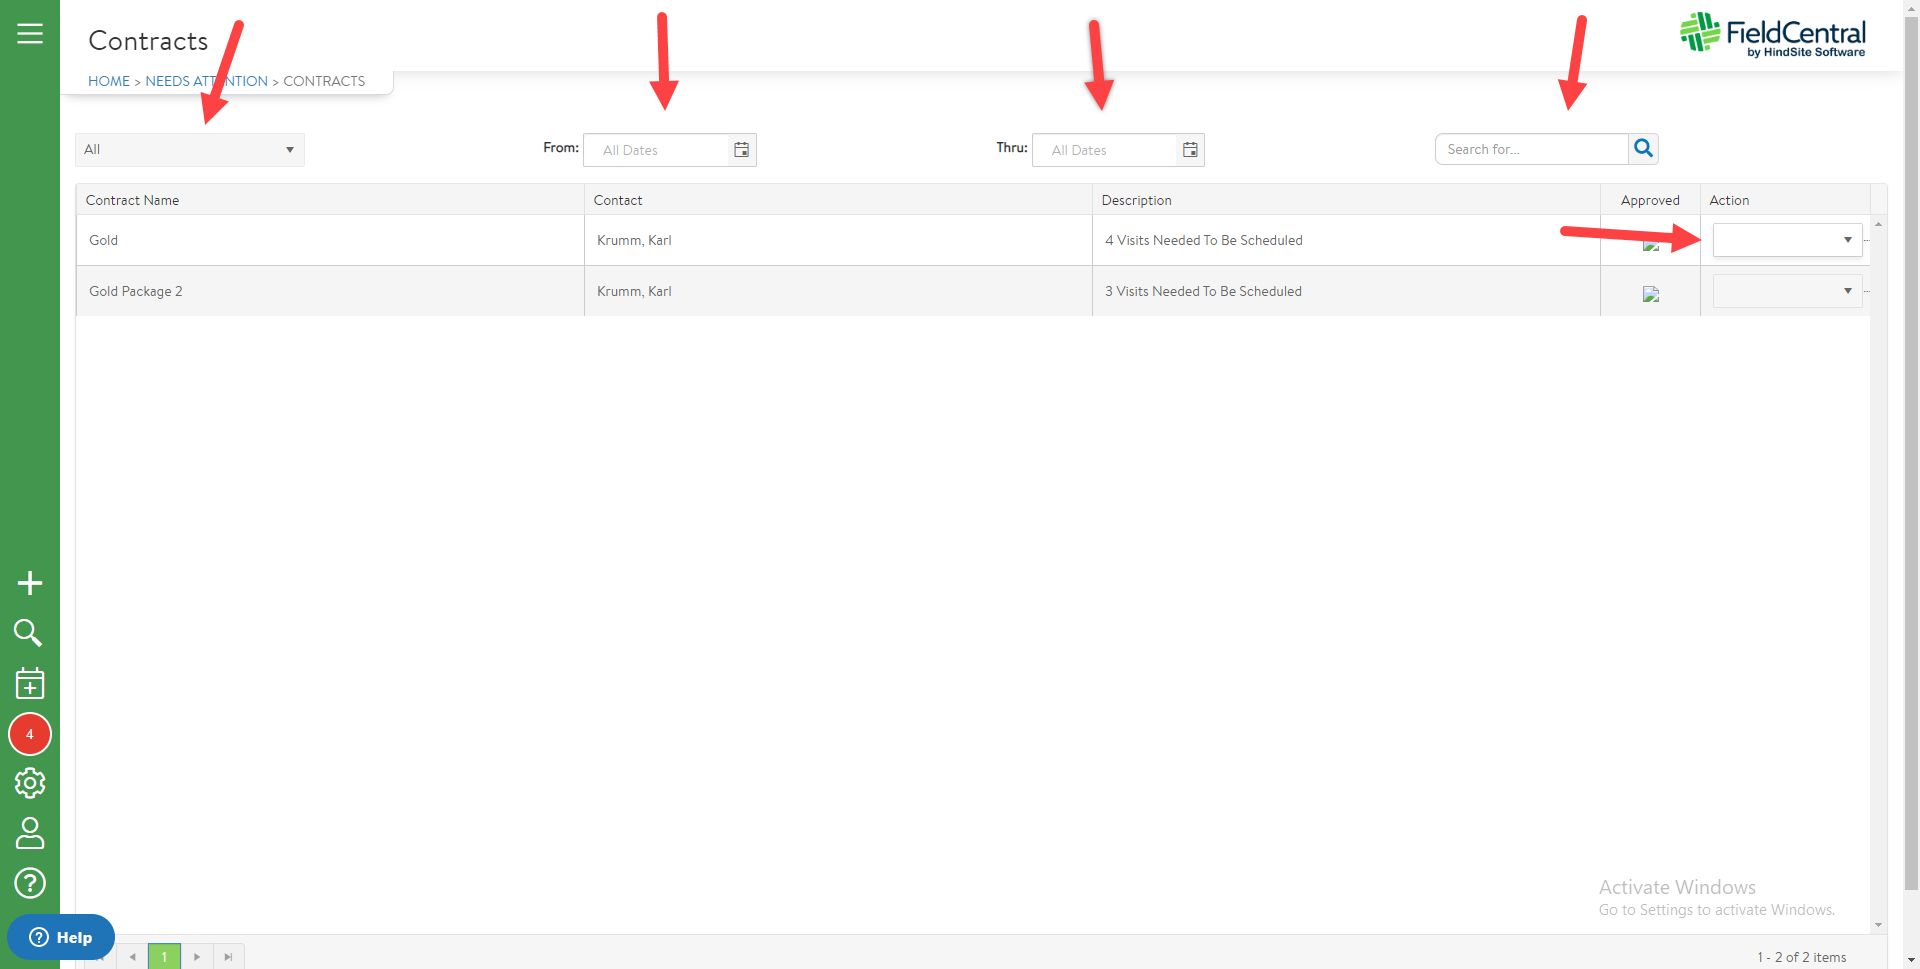Viewport: 1920px width, 969px height.
Task: Open the calendar add icon in sidebar
Action: [x=30, y=684]
